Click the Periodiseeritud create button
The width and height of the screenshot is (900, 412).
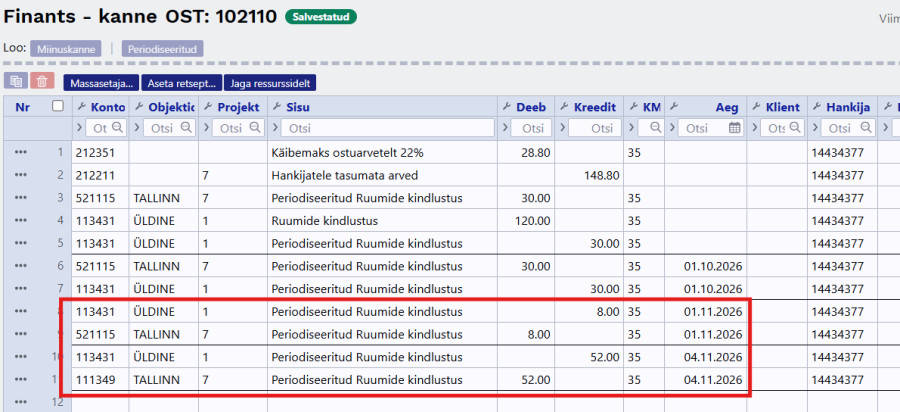[x=162, y=49]
